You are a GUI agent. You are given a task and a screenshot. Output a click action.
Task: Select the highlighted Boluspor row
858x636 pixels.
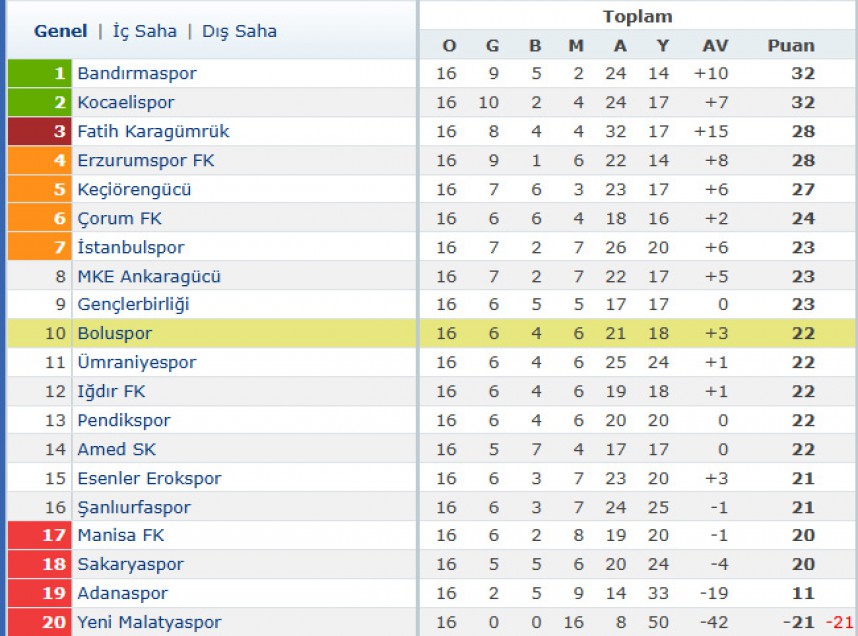(x=431, y=333)
